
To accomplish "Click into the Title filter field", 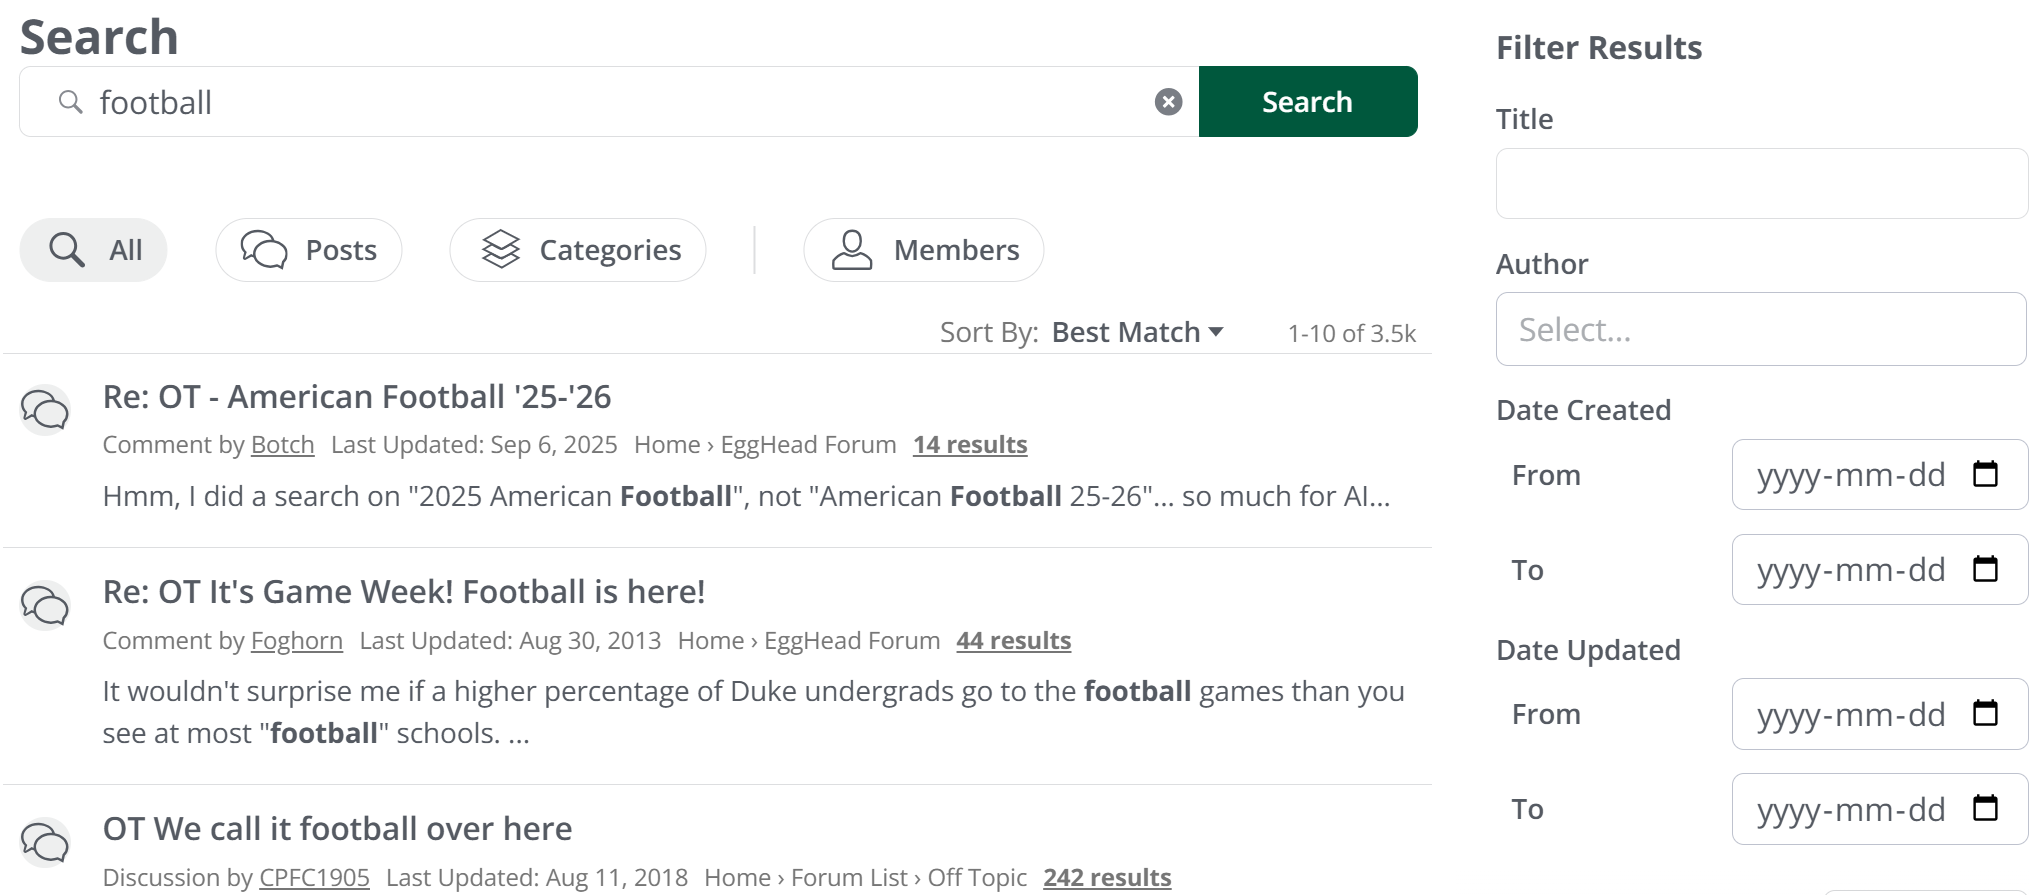I will coord(1760,184).
